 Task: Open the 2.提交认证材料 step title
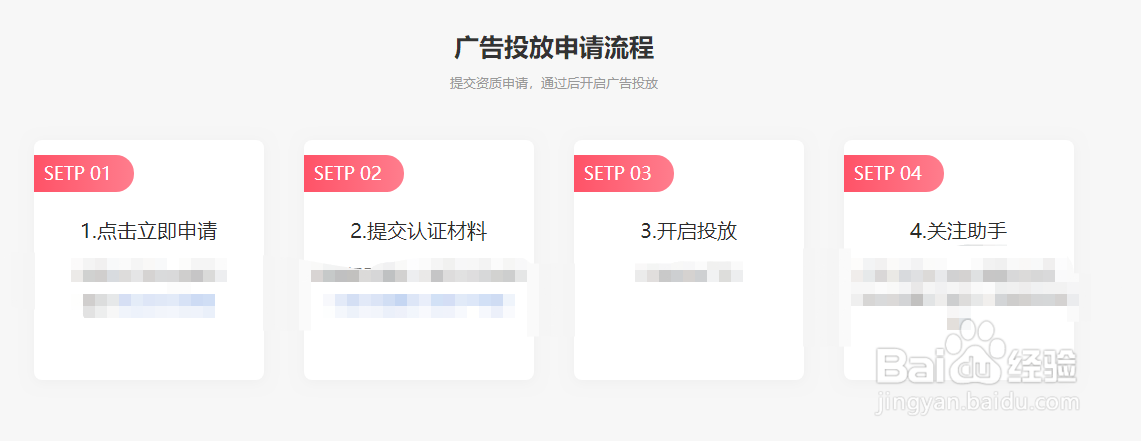click(x=419, y=231)
